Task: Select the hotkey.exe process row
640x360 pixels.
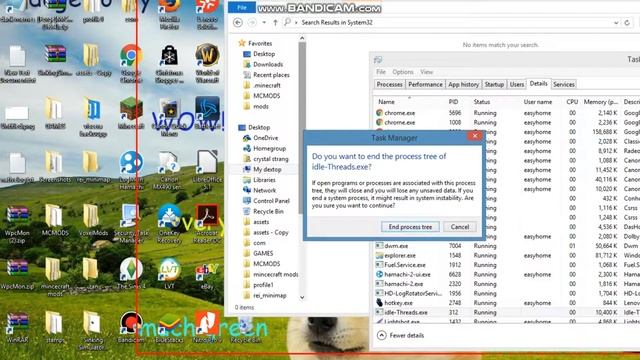Action: (507, 303)
